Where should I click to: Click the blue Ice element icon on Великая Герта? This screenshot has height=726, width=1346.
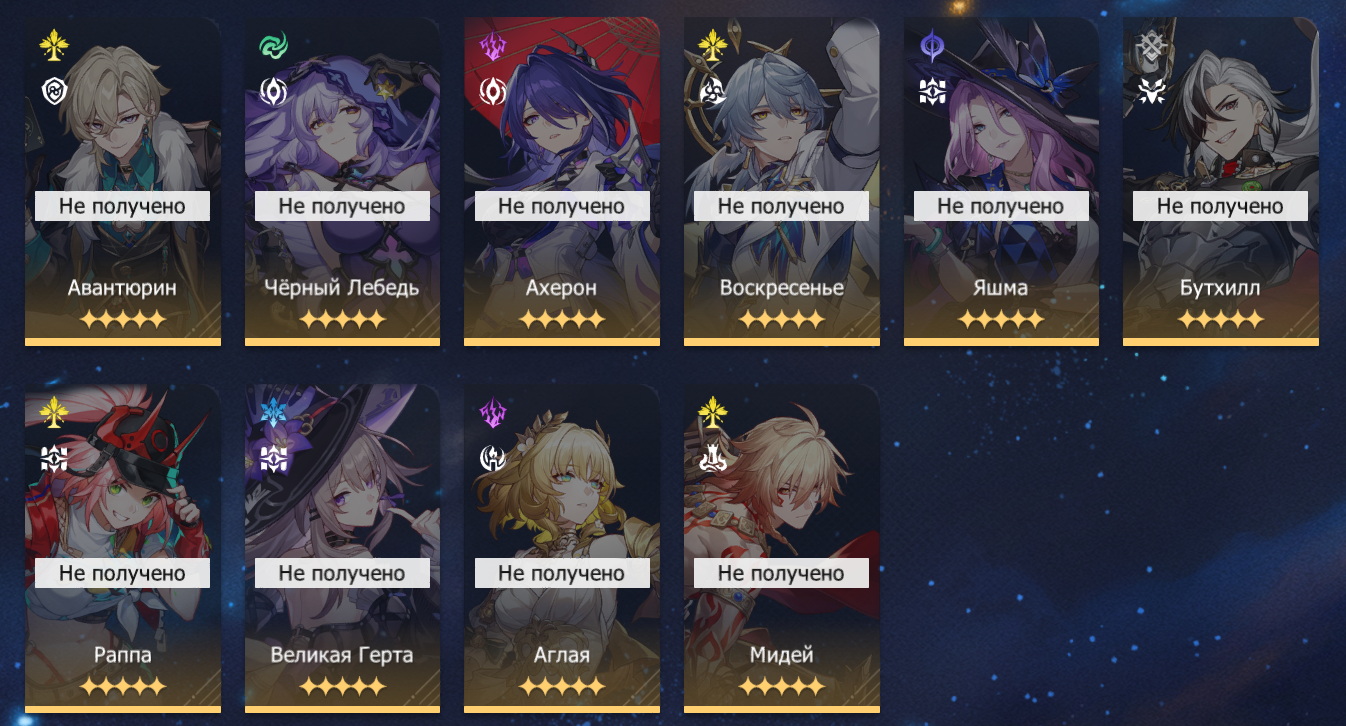(x=273, y=412)
